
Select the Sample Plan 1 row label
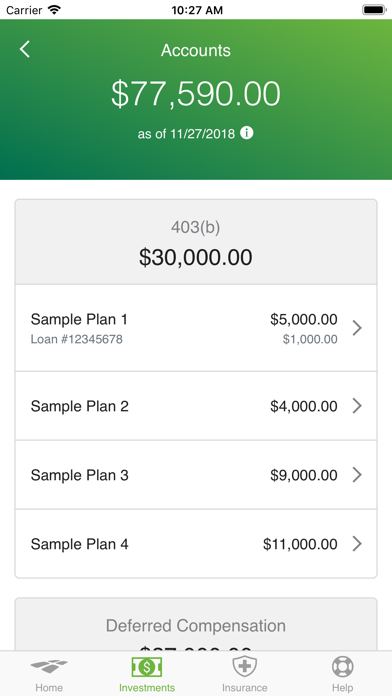(79, 319)
